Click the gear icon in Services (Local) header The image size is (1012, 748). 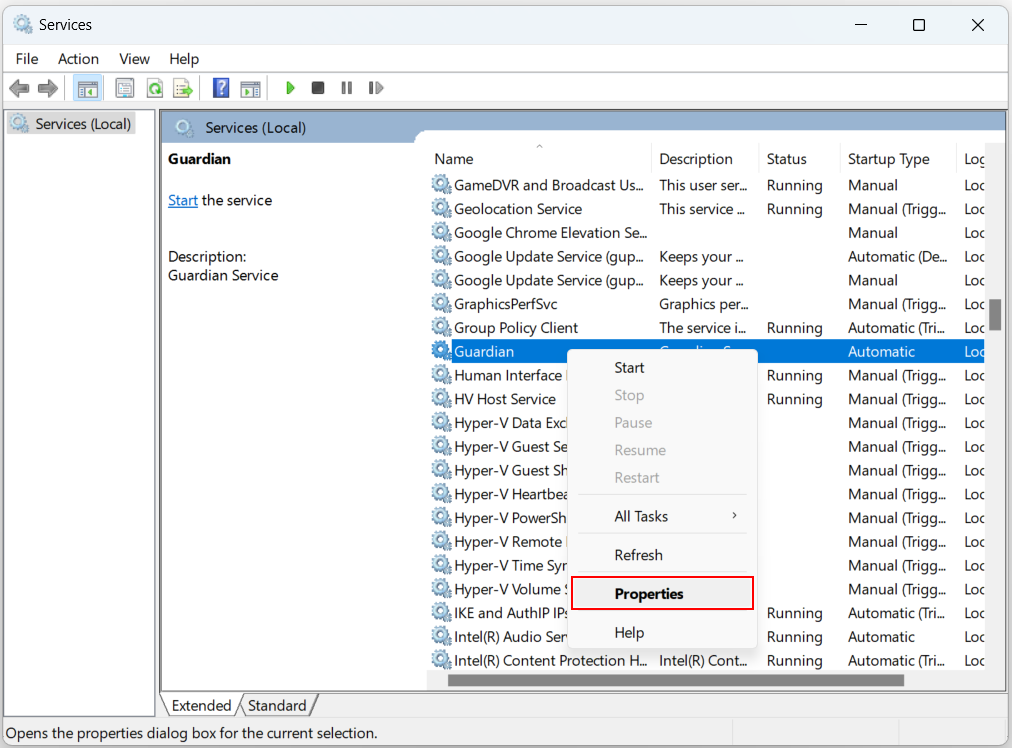(x=185, y=128)
